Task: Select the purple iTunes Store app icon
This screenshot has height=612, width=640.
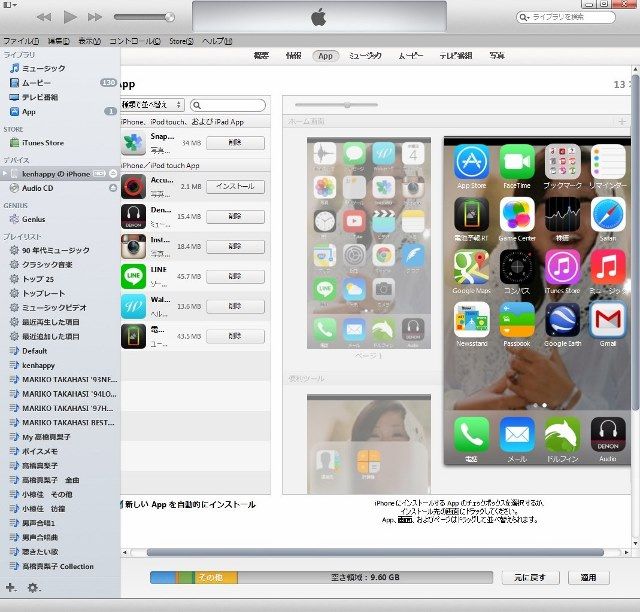Action: [562, 267]
